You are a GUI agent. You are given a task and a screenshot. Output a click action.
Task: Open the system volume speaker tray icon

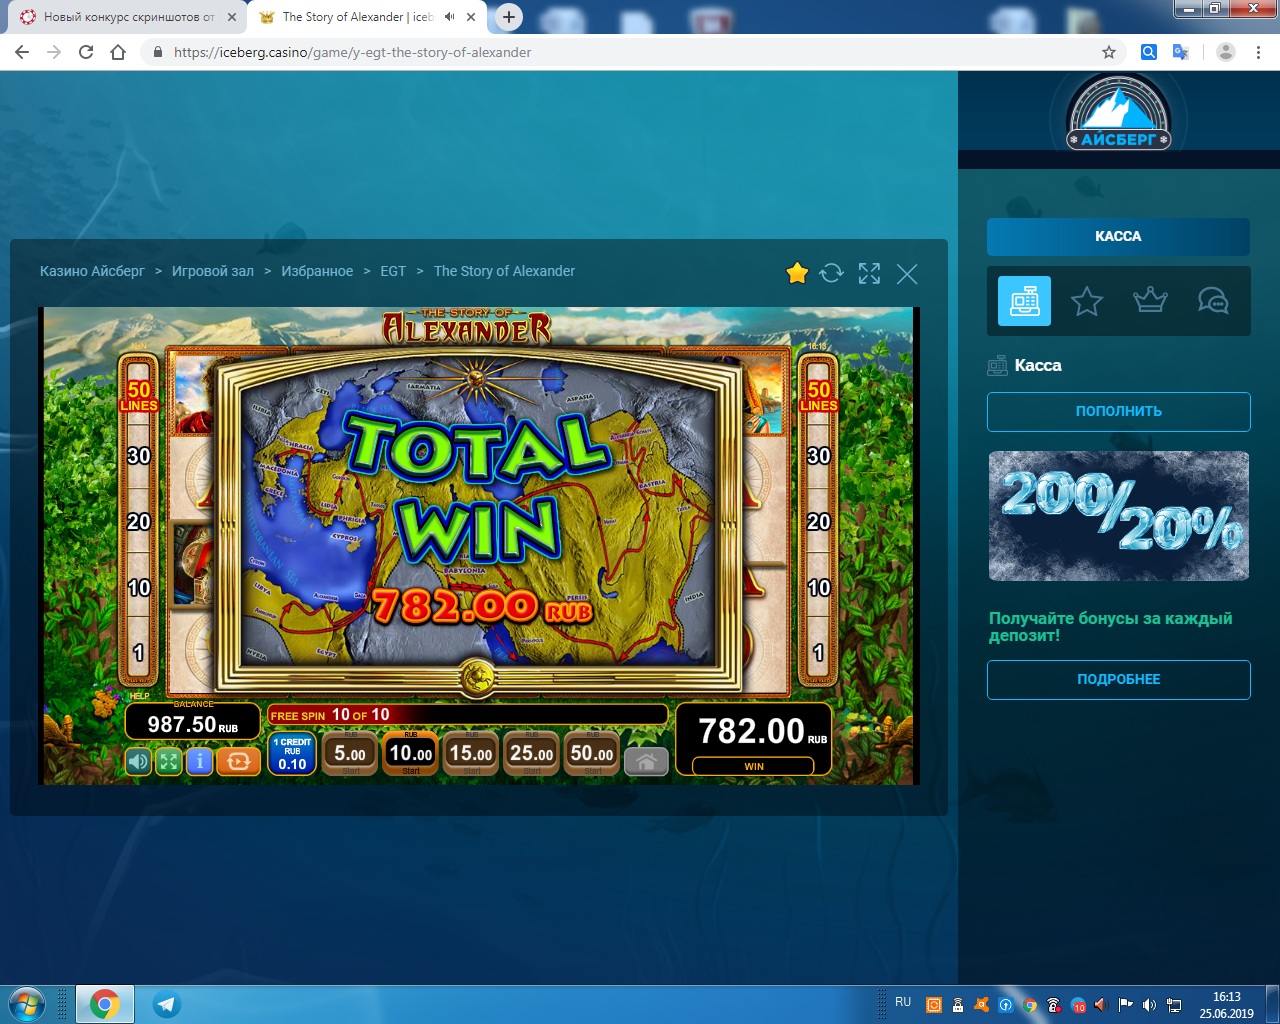[x=1149, y=1005]
